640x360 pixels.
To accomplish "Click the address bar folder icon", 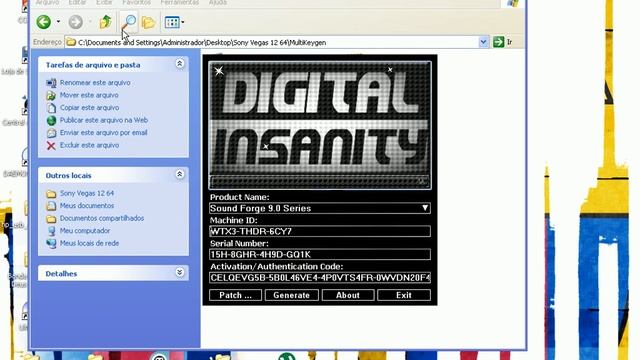I will point(71,42).
